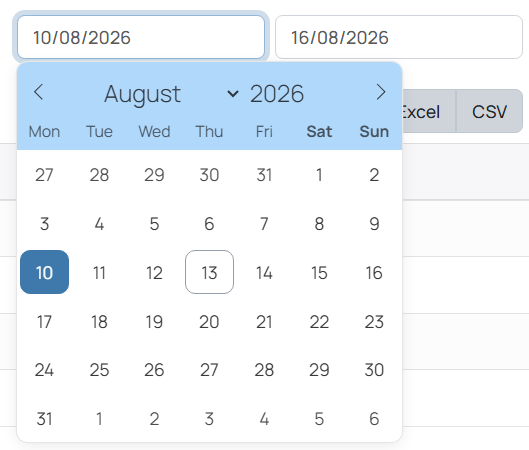Select the highlighted date 10 August
Image resolution: width=529 pixels, height=450 pixels.
click(45, 272)
